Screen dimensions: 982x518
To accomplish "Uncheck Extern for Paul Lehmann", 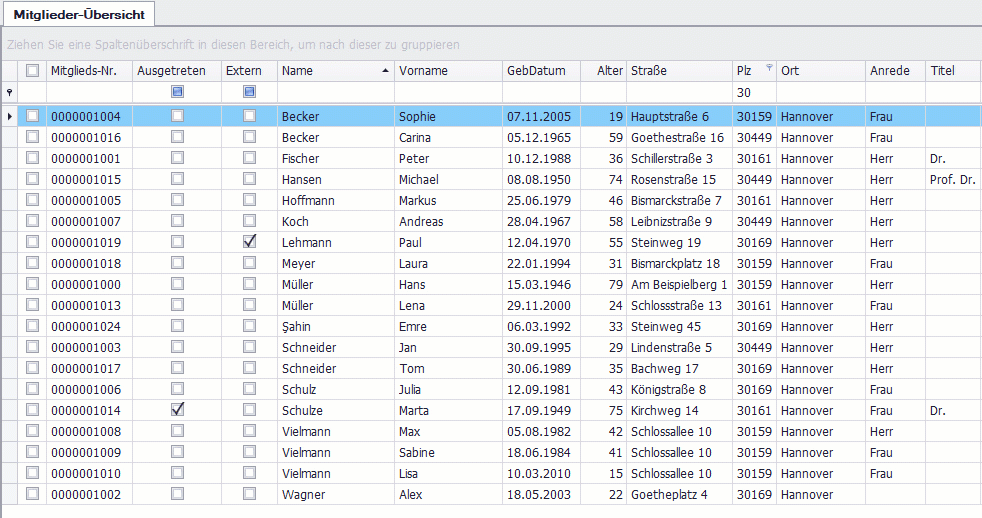I will [x=249, y=242].
